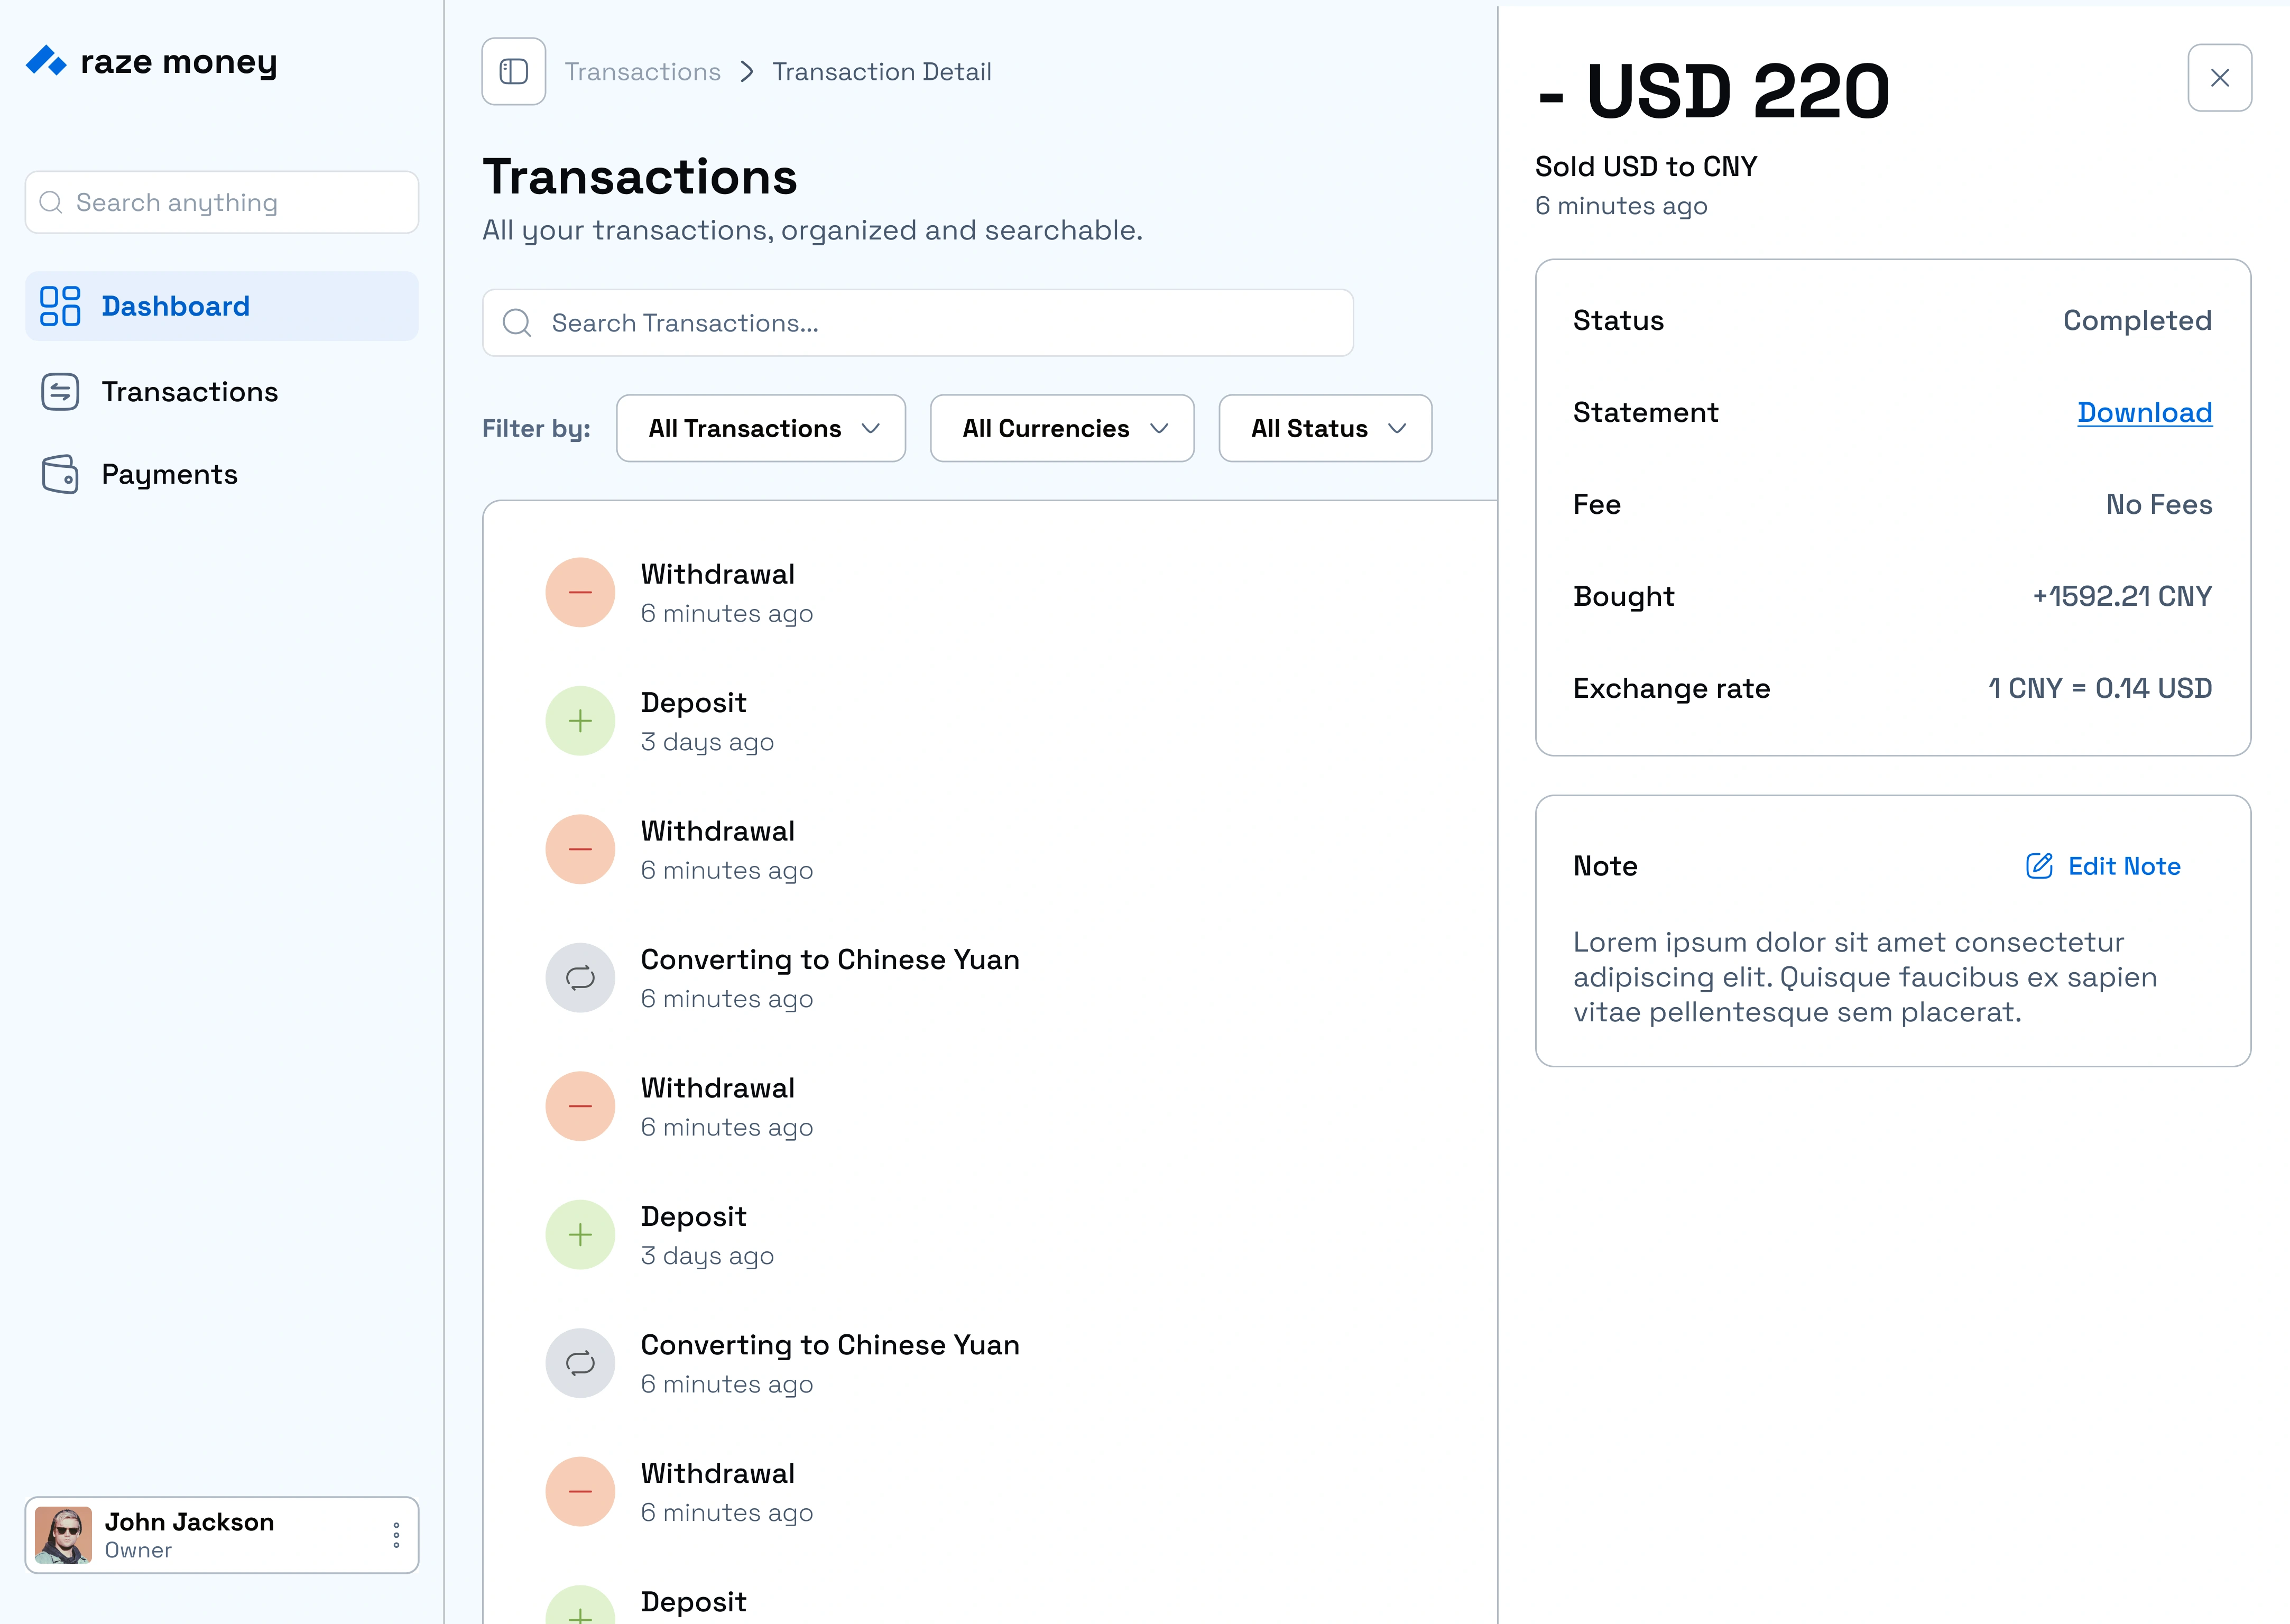Go to Transactions in the sidebar
This screenshot has width=2290, height=1624.
point(189,392)
